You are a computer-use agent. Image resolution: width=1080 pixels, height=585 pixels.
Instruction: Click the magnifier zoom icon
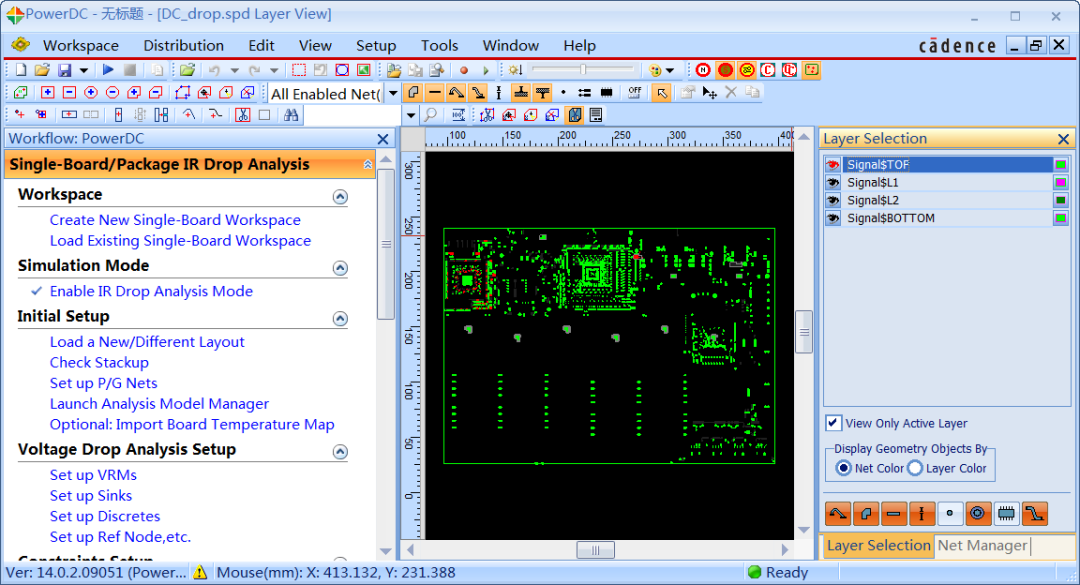[430, 115]
